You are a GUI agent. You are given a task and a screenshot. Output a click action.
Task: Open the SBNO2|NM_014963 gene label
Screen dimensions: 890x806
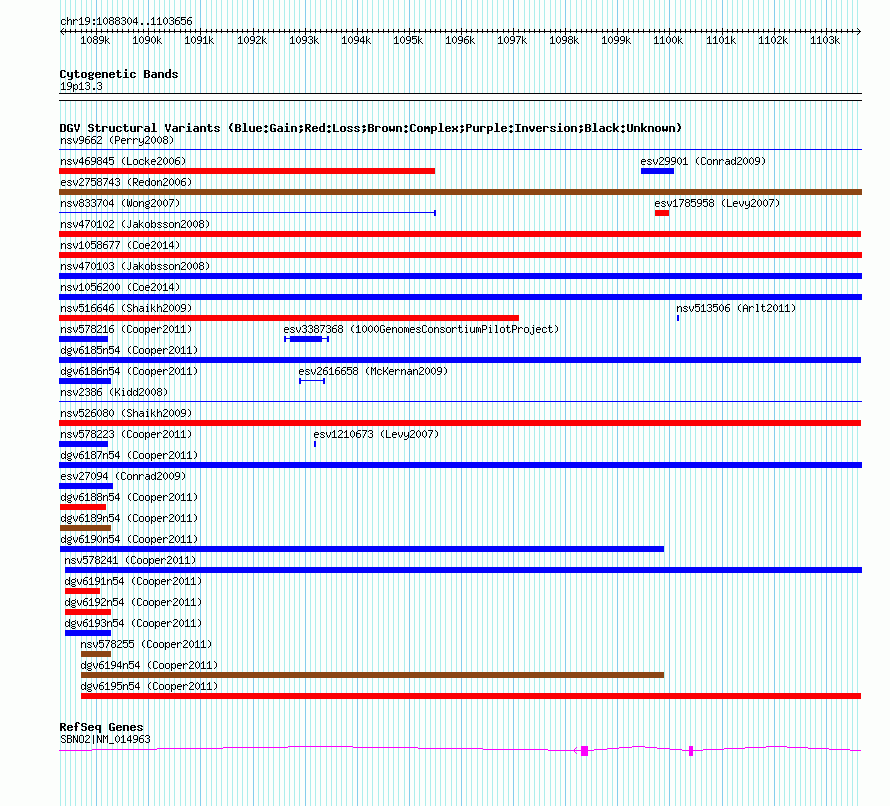tap(105, 739)
